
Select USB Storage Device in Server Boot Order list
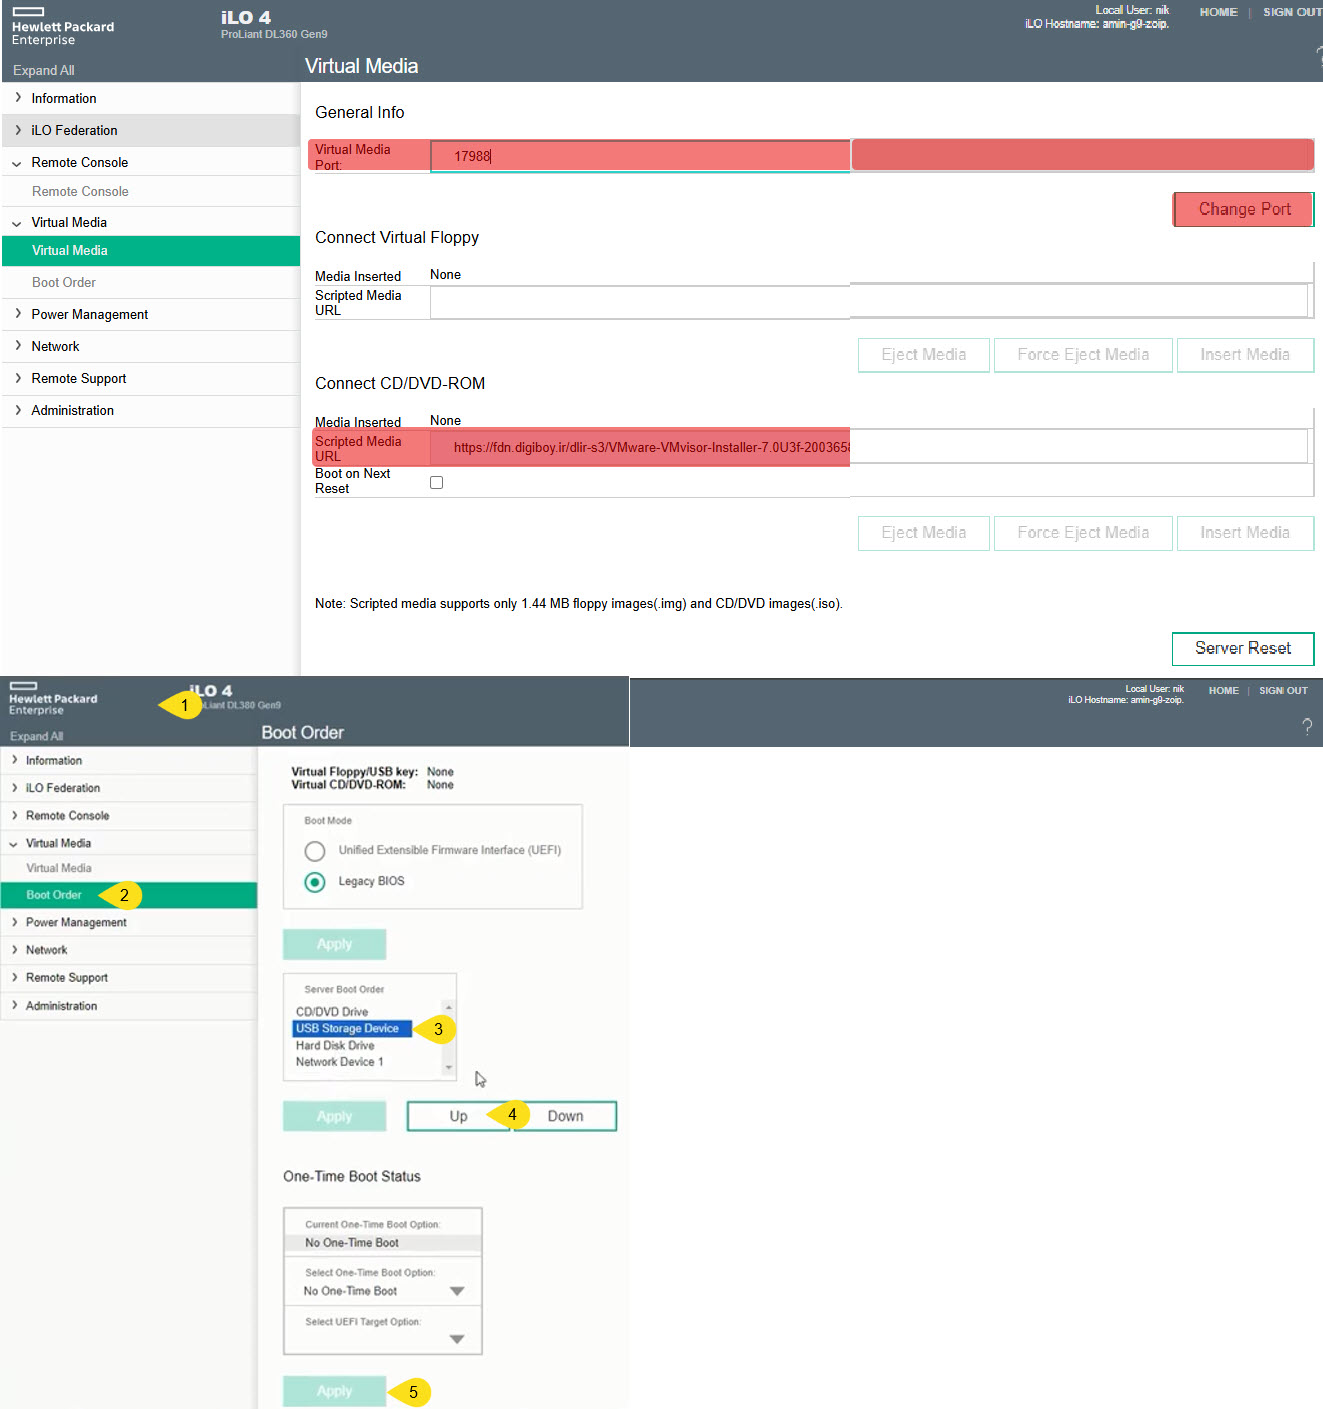pyautogui.click(x=352, y=1028)
